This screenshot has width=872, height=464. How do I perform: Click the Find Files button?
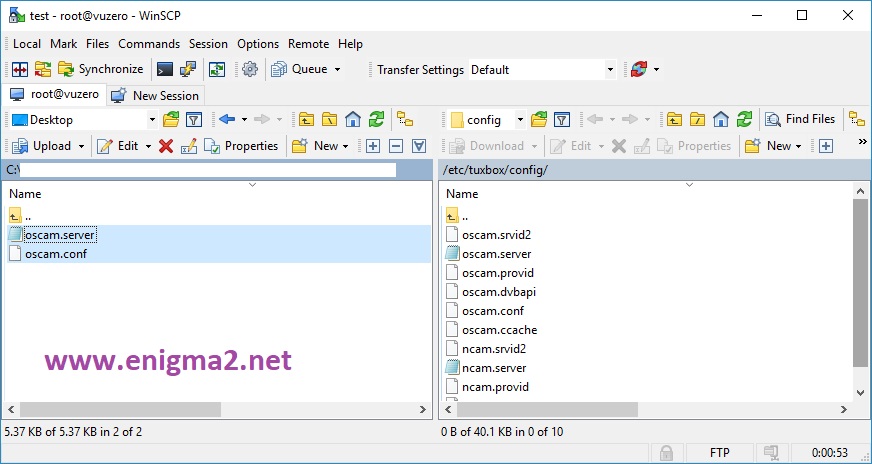coord(800,119)
